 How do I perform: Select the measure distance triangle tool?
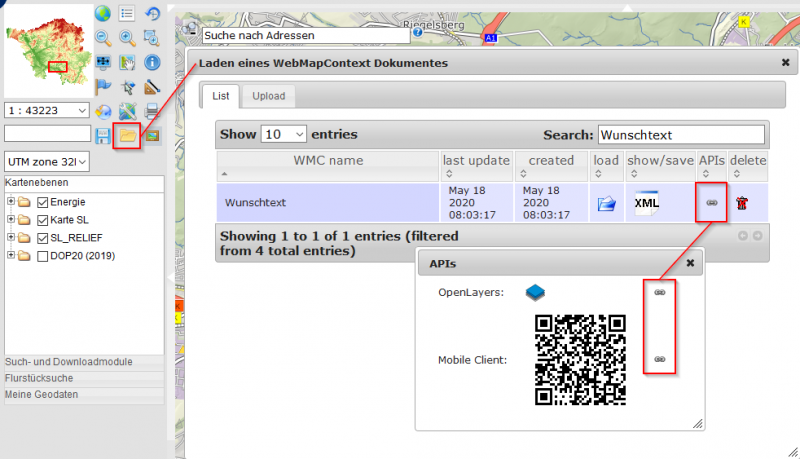(152, 87)
